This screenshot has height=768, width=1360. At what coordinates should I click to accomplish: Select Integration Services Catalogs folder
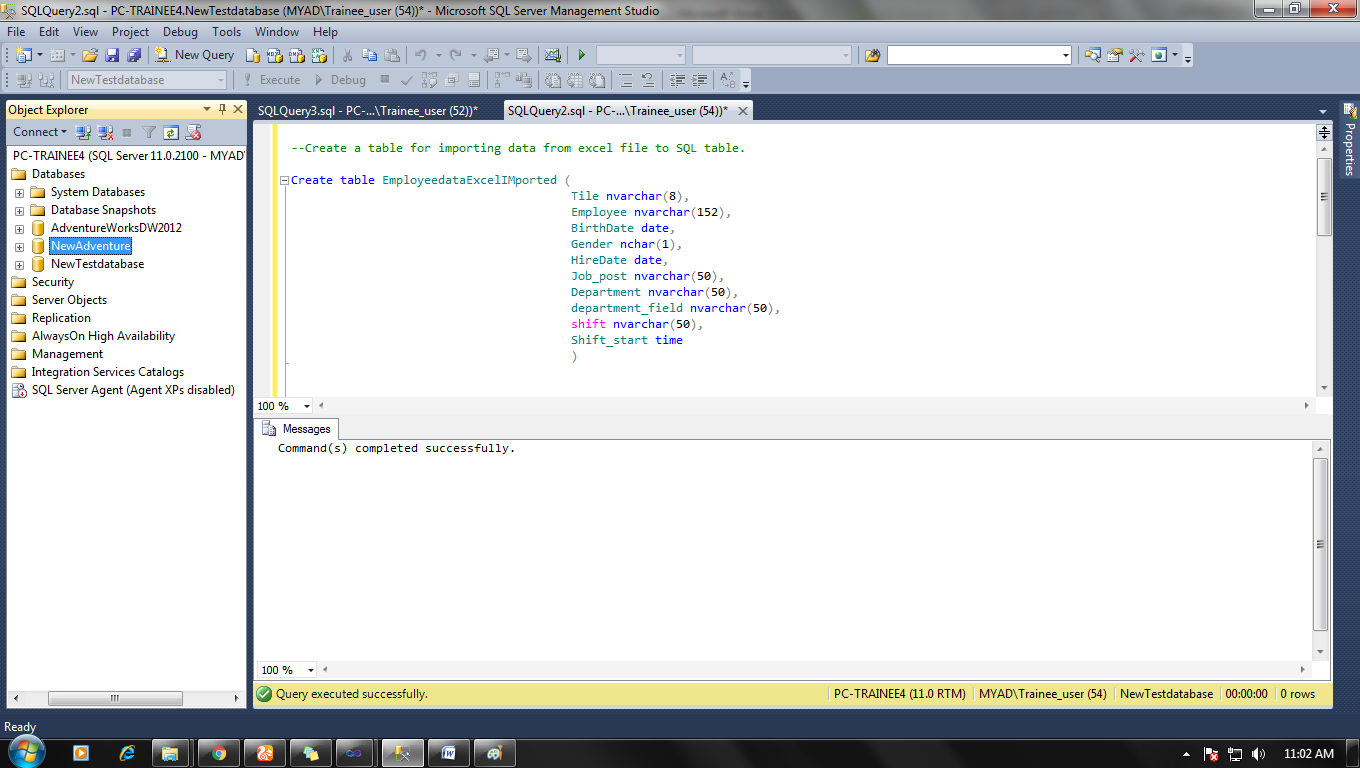click(98, 372)
